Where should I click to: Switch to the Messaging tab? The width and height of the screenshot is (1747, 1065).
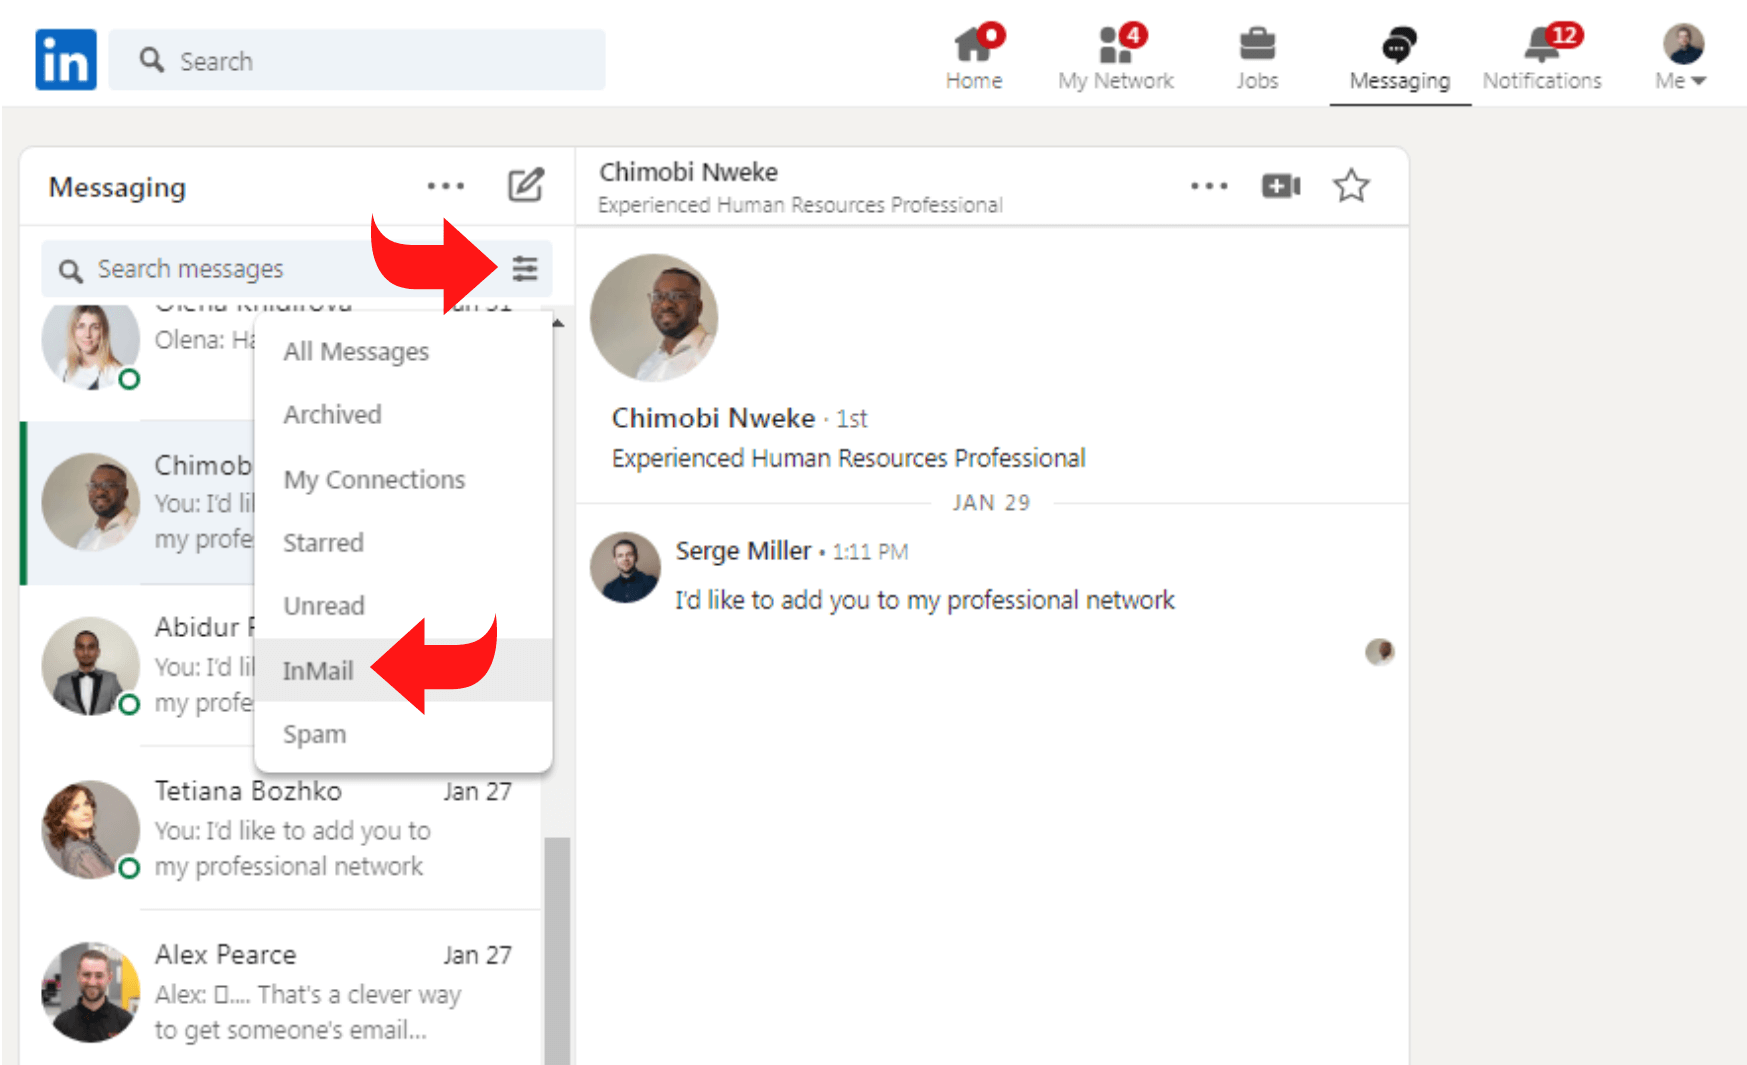(1399, 57)
